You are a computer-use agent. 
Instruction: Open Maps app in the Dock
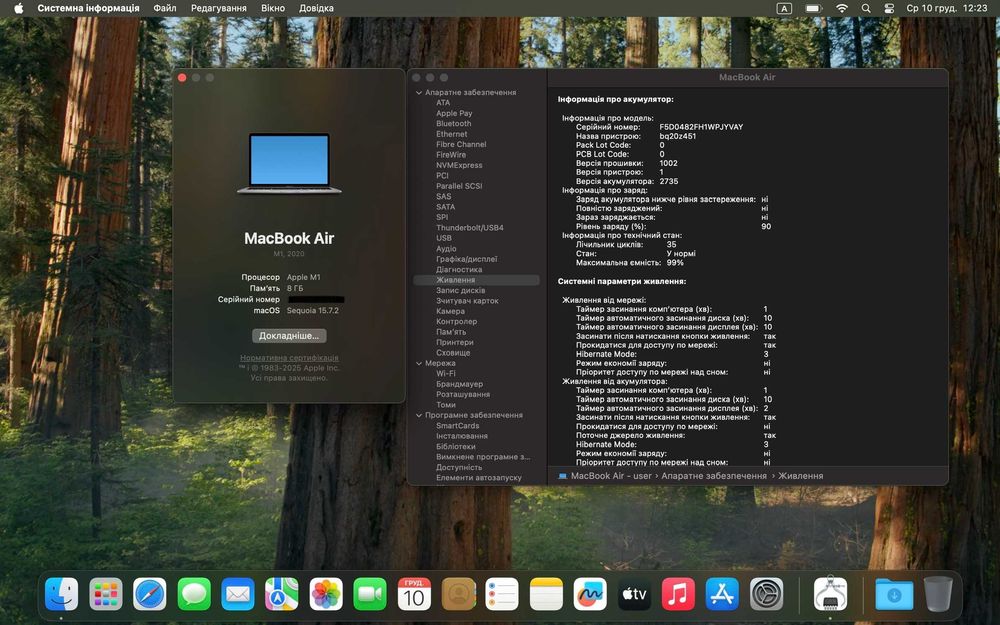pyautogui.click(x=282, y=594)
